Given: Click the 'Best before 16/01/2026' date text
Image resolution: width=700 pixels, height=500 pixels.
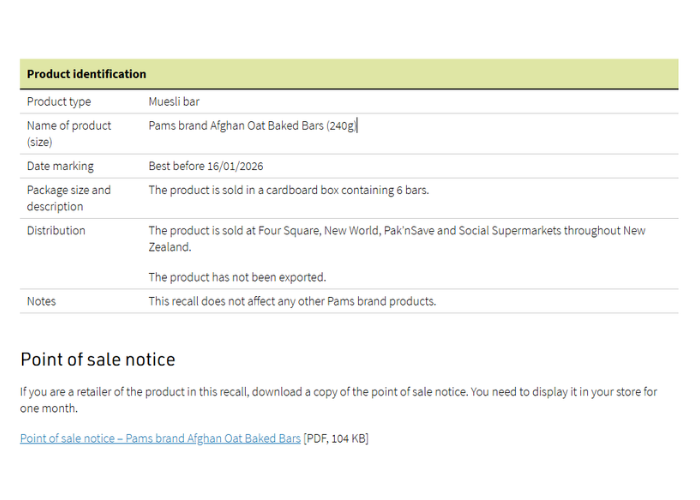Looking at the screenshot, I should [206, 166].
